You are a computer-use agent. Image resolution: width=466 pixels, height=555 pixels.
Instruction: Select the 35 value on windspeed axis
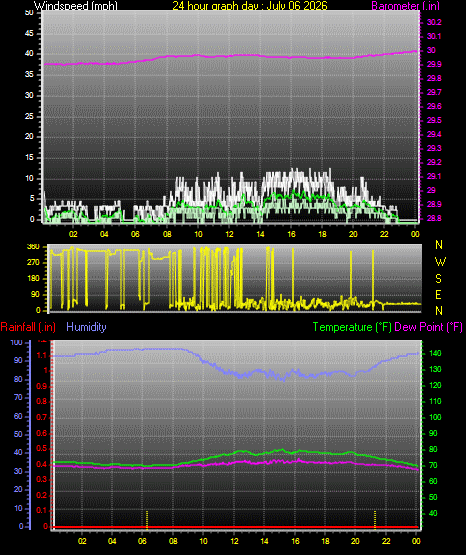29,74
